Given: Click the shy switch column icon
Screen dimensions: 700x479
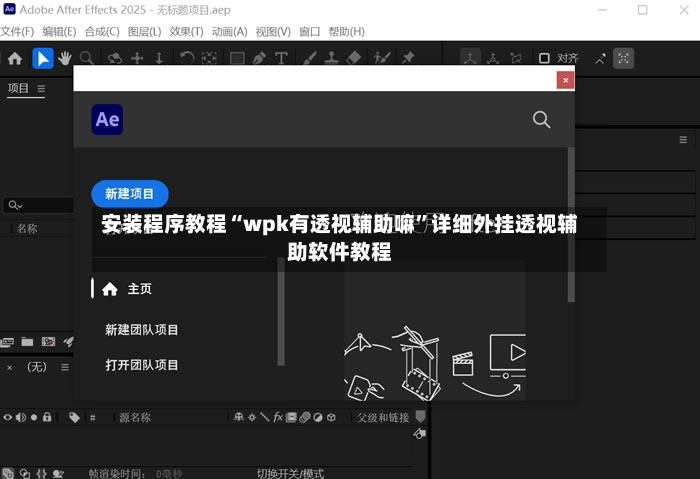Looking at the screenshot, I should 239,417.
